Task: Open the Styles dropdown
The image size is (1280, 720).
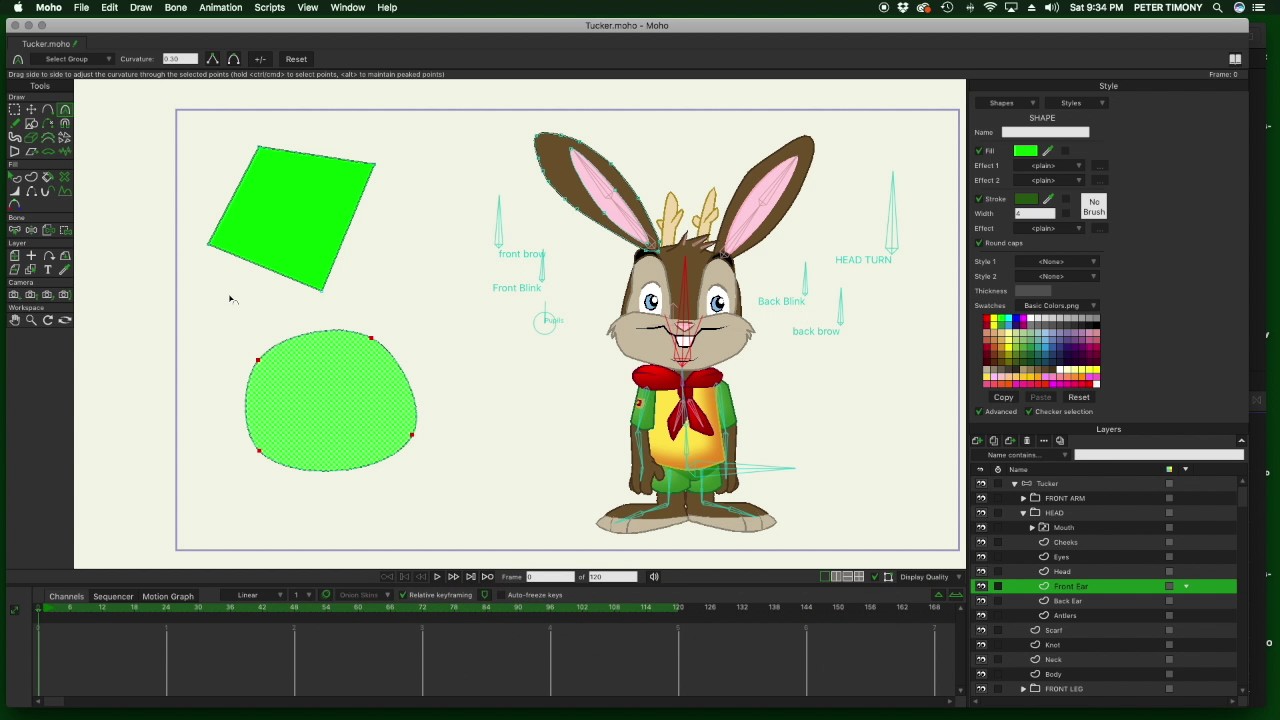Action: (x=1076, y=103)
